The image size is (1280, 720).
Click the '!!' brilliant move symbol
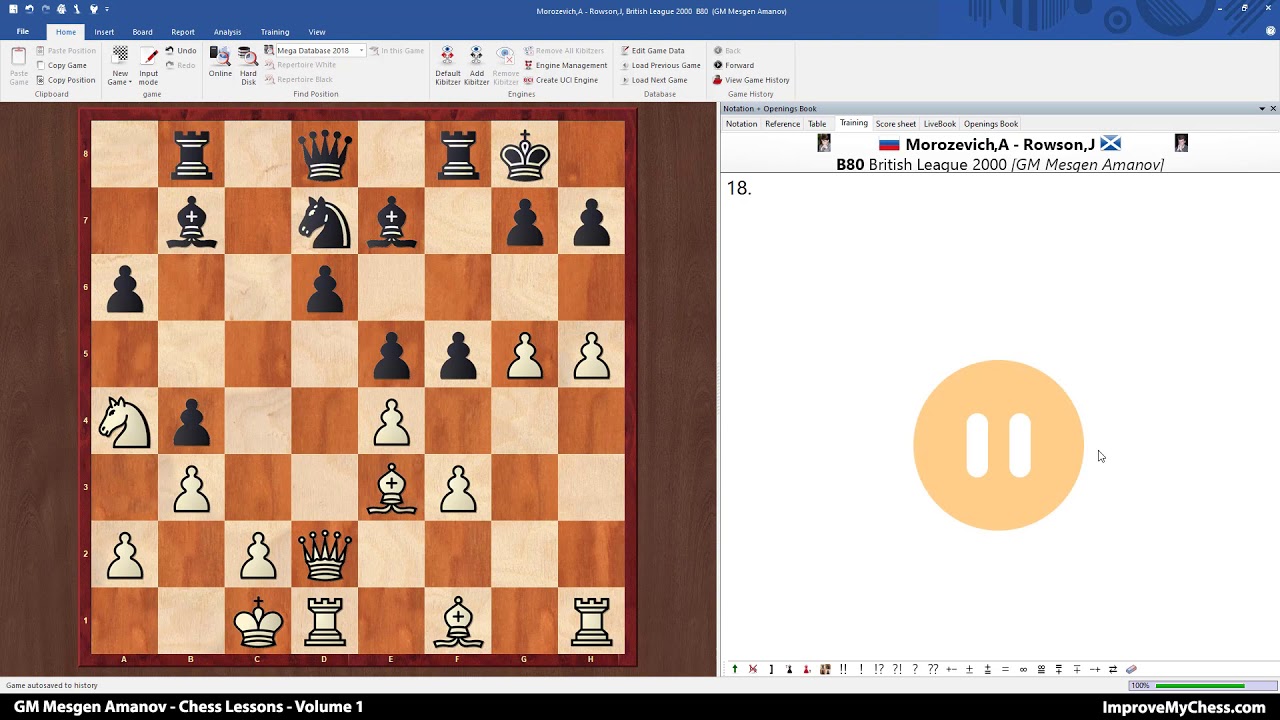(x=843, y=669)
